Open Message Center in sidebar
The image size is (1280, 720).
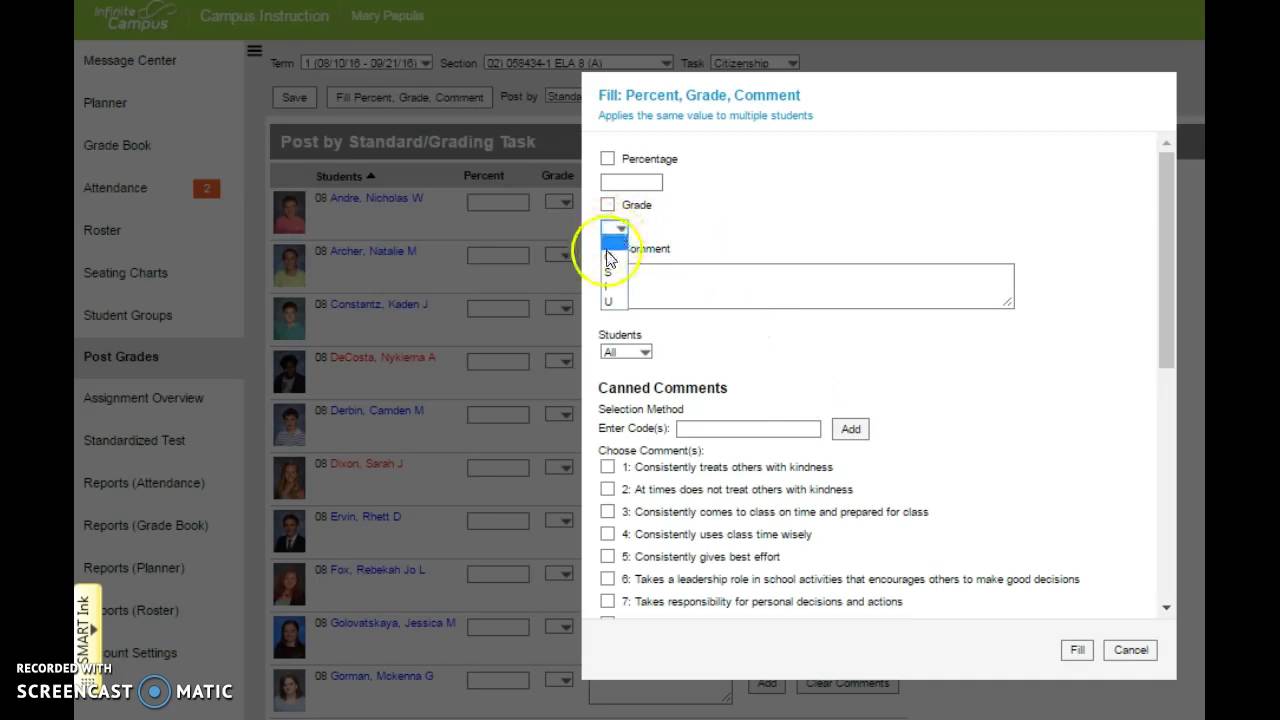(130, 60)
